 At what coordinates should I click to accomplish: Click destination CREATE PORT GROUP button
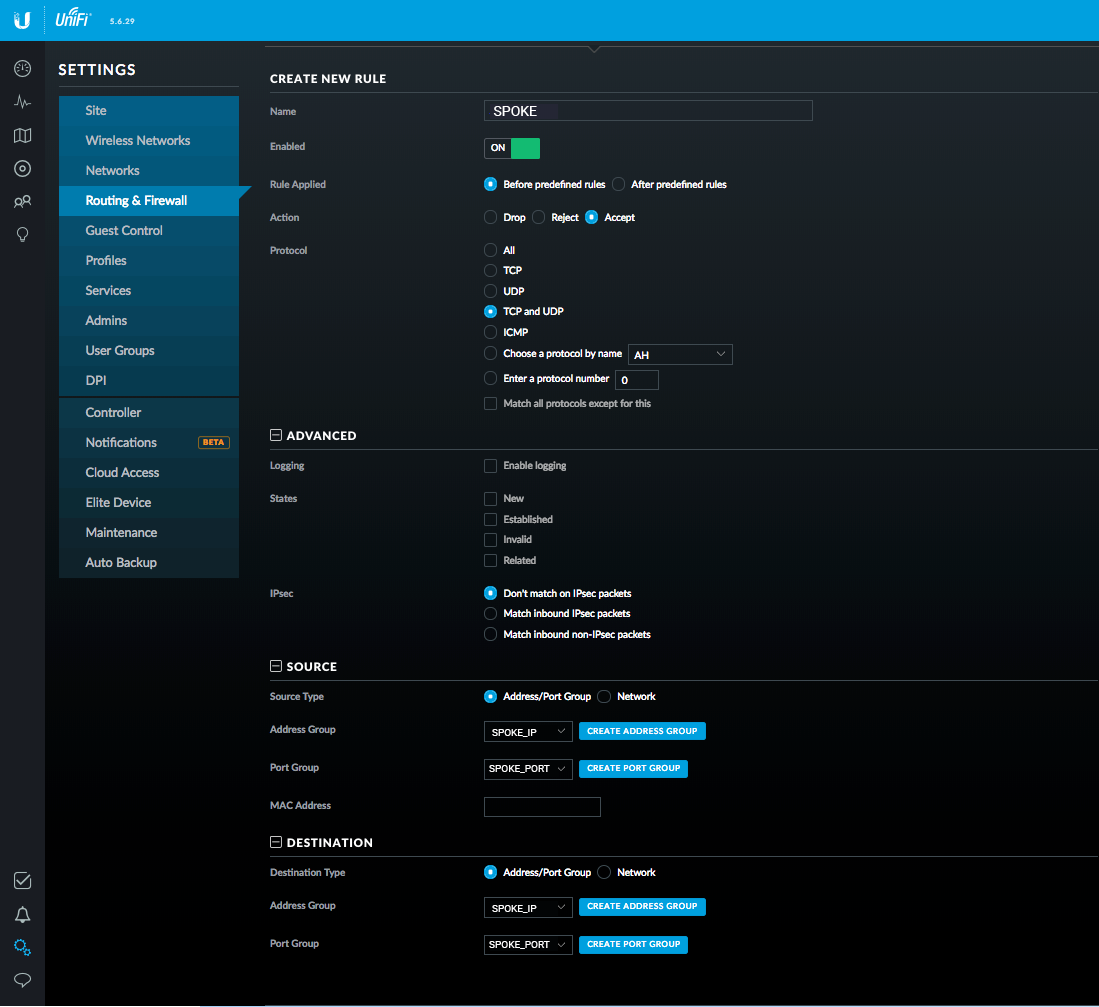tap(634, 945)
